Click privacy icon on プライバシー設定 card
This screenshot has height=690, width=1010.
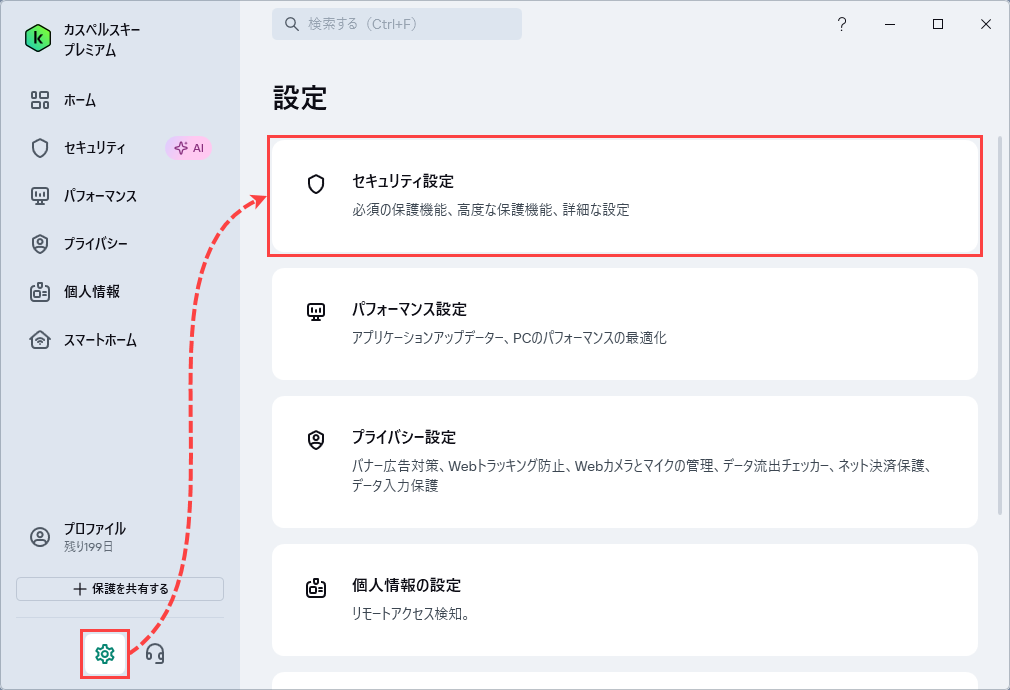pos(316,440)
